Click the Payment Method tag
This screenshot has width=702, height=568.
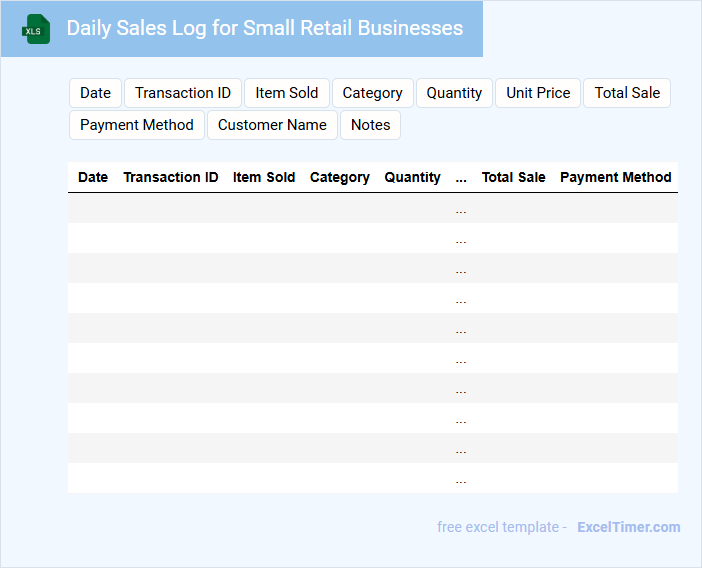coord(137,125)
